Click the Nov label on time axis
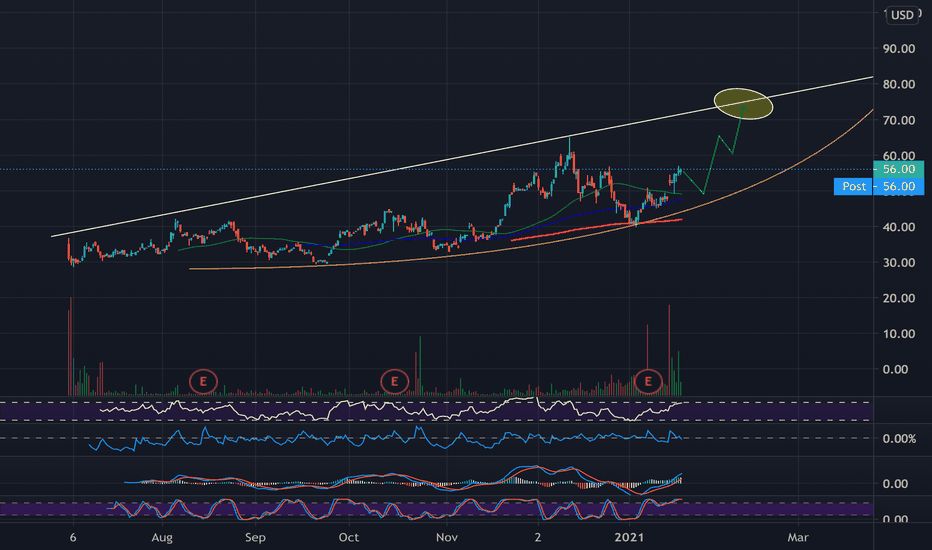This screenshot has height=550, width=932. tap(446, 538)
